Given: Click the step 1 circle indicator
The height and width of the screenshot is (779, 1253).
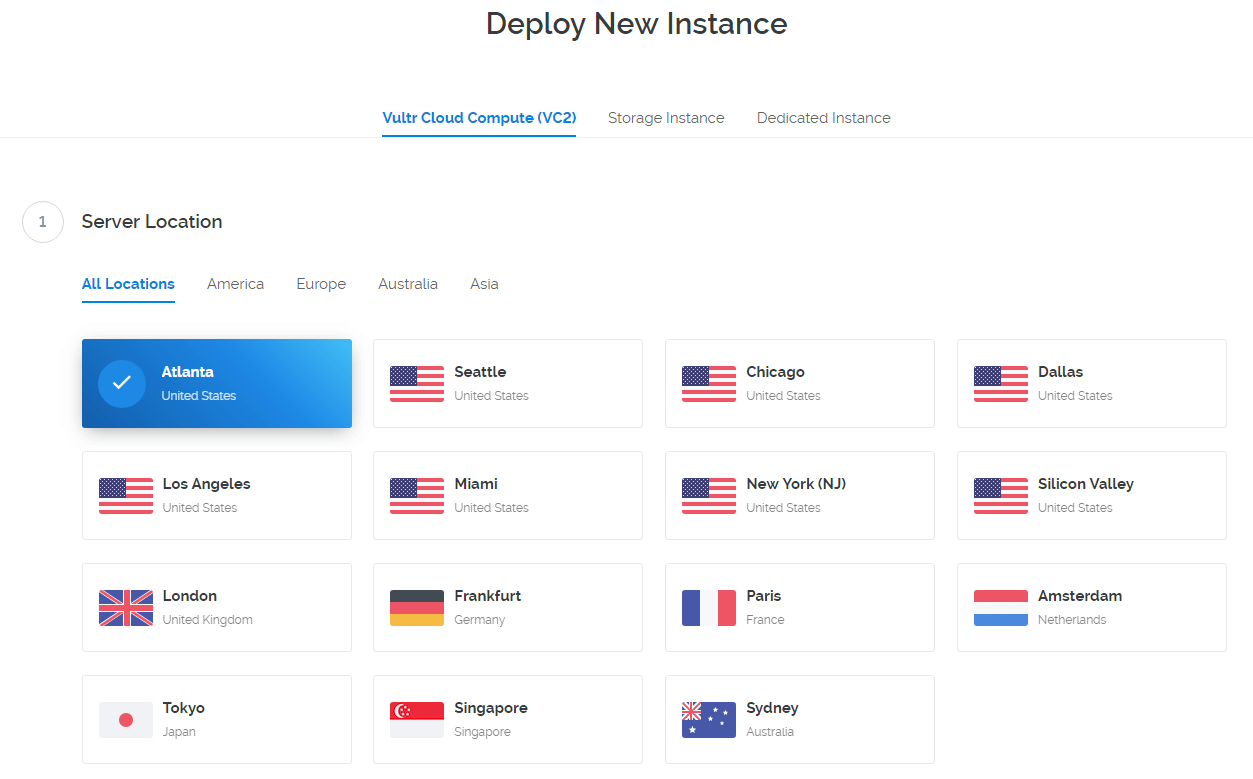Looking at the screenshot, I should (x=43, y=222).
